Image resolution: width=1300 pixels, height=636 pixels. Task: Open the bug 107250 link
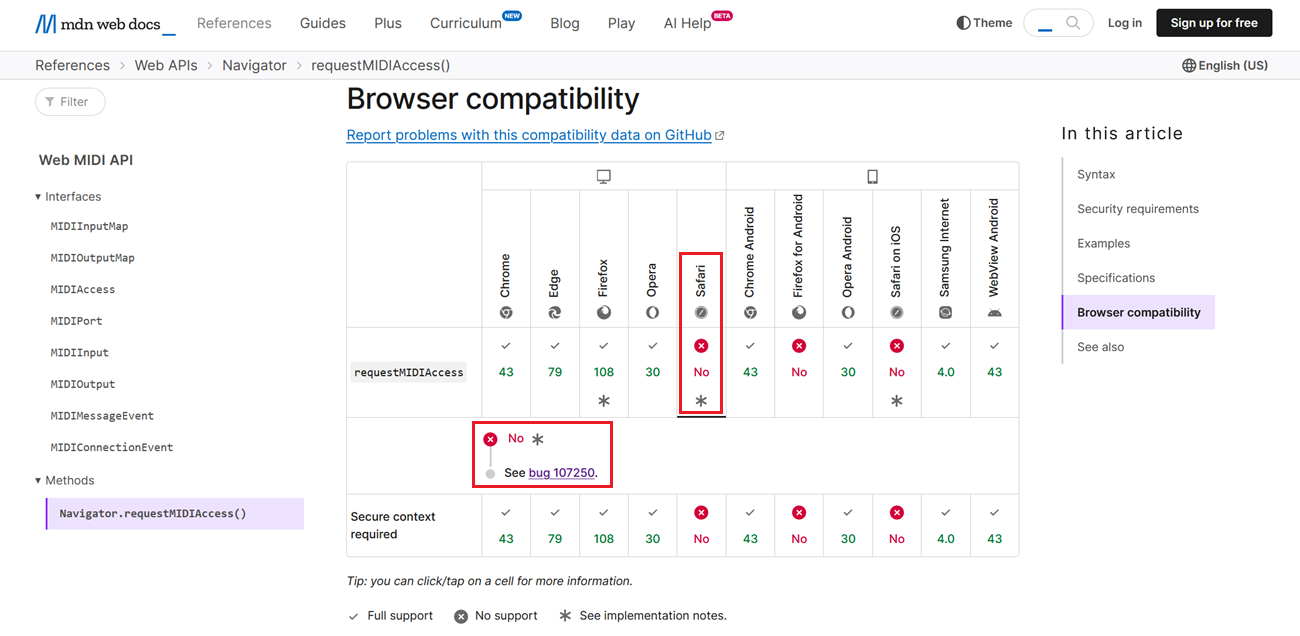point(561,473)
